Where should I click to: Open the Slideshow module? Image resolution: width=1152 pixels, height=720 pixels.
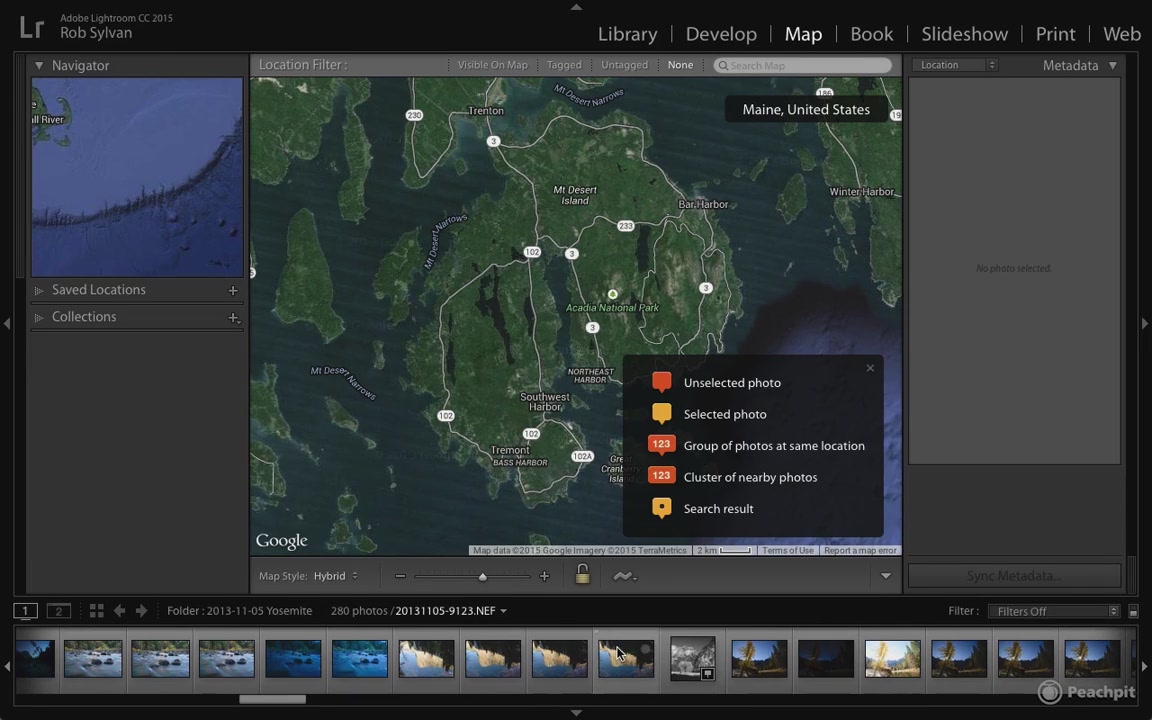point(964,34)
